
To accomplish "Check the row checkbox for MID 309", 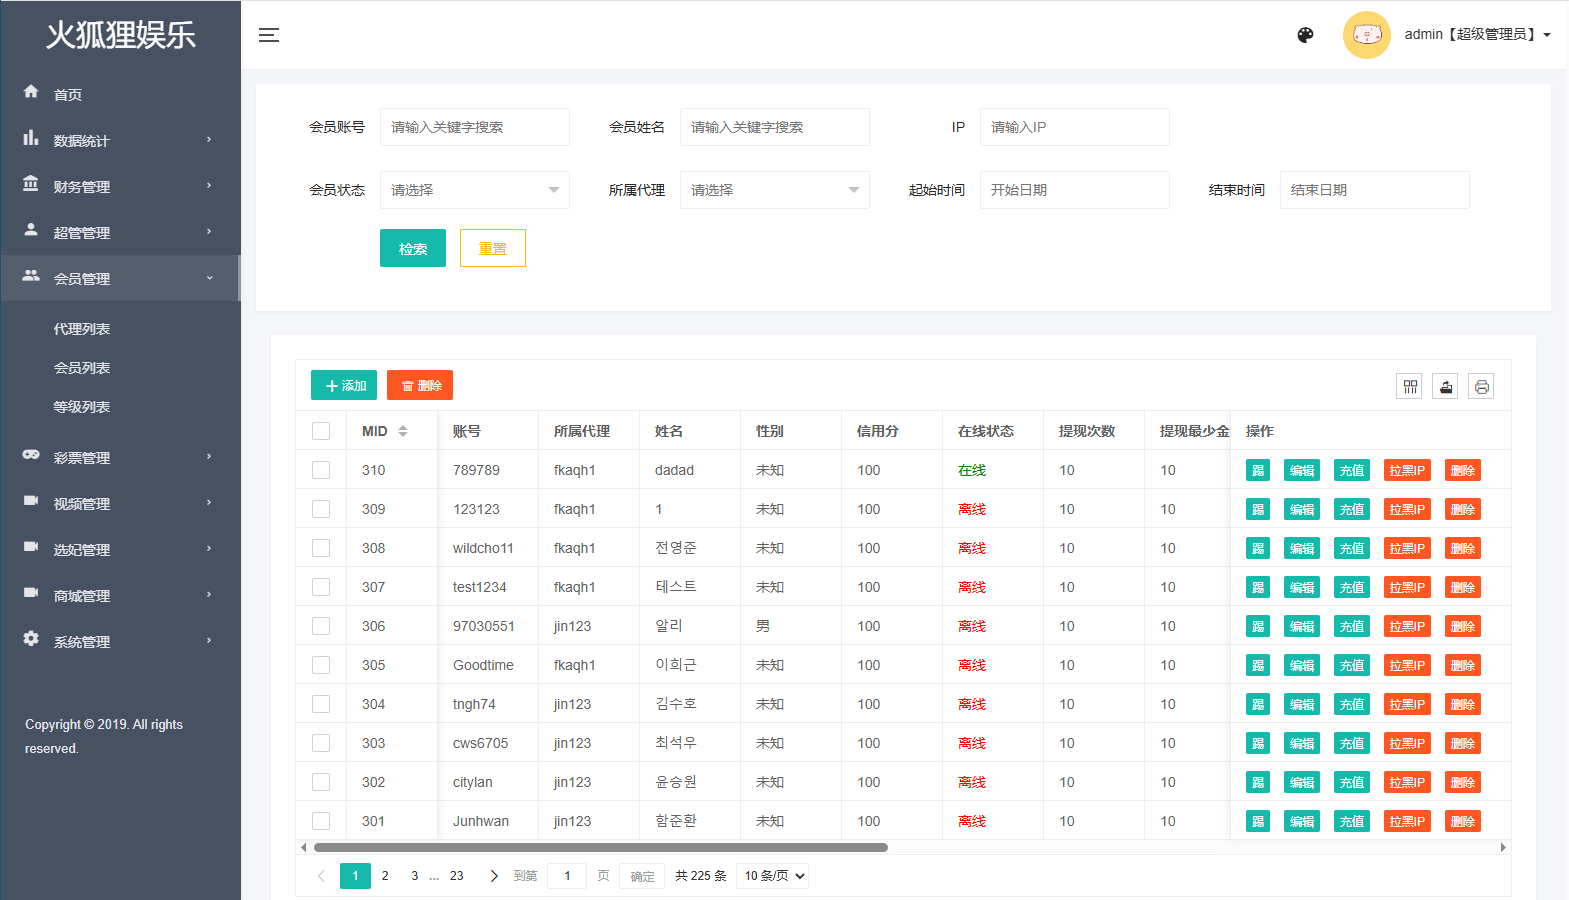I will click(321, 509).
